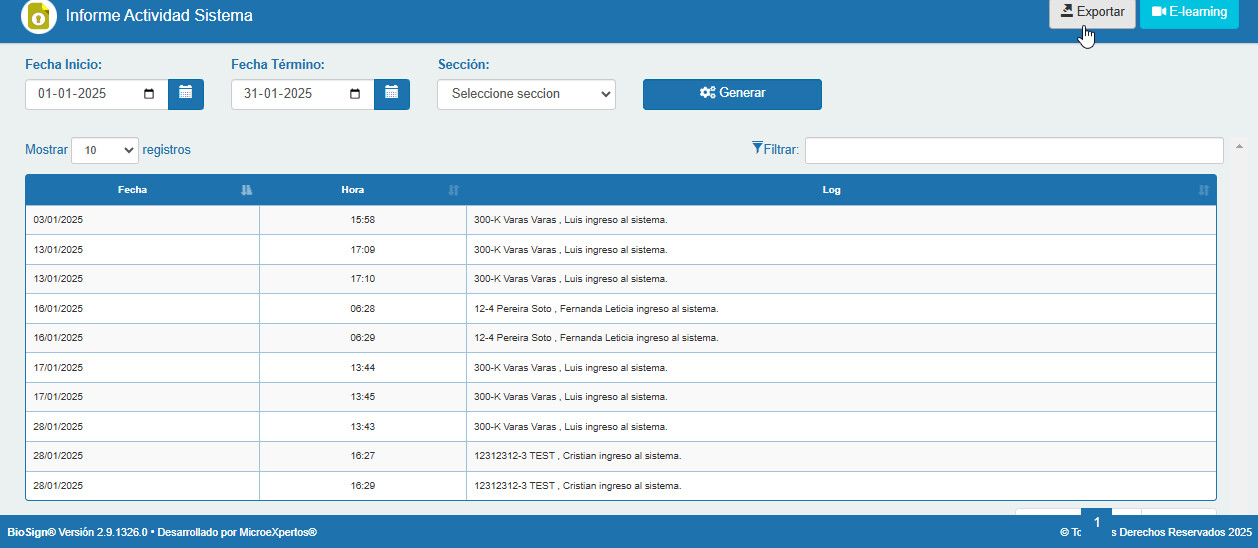This screenshot has width=1258, height=548.
Task: Open the Mostrar registros count dropdown
Action: coord(105,150)
